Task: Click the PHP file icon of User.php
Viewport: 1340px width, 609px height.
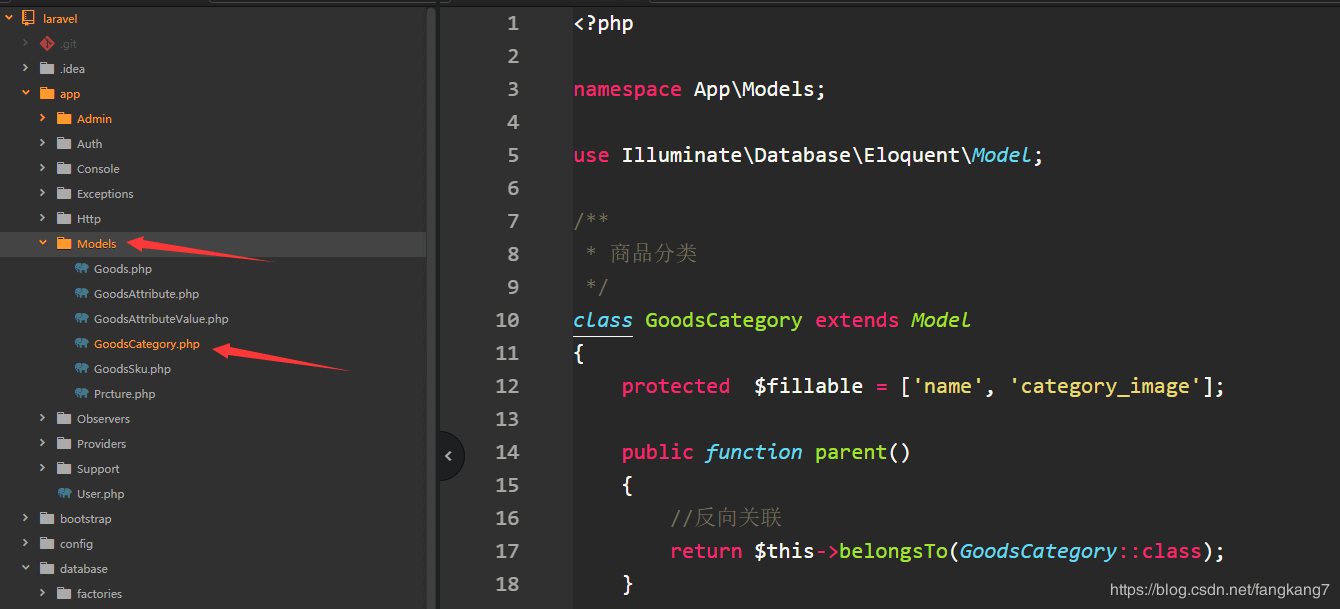Action: click(x=64, y=493)
